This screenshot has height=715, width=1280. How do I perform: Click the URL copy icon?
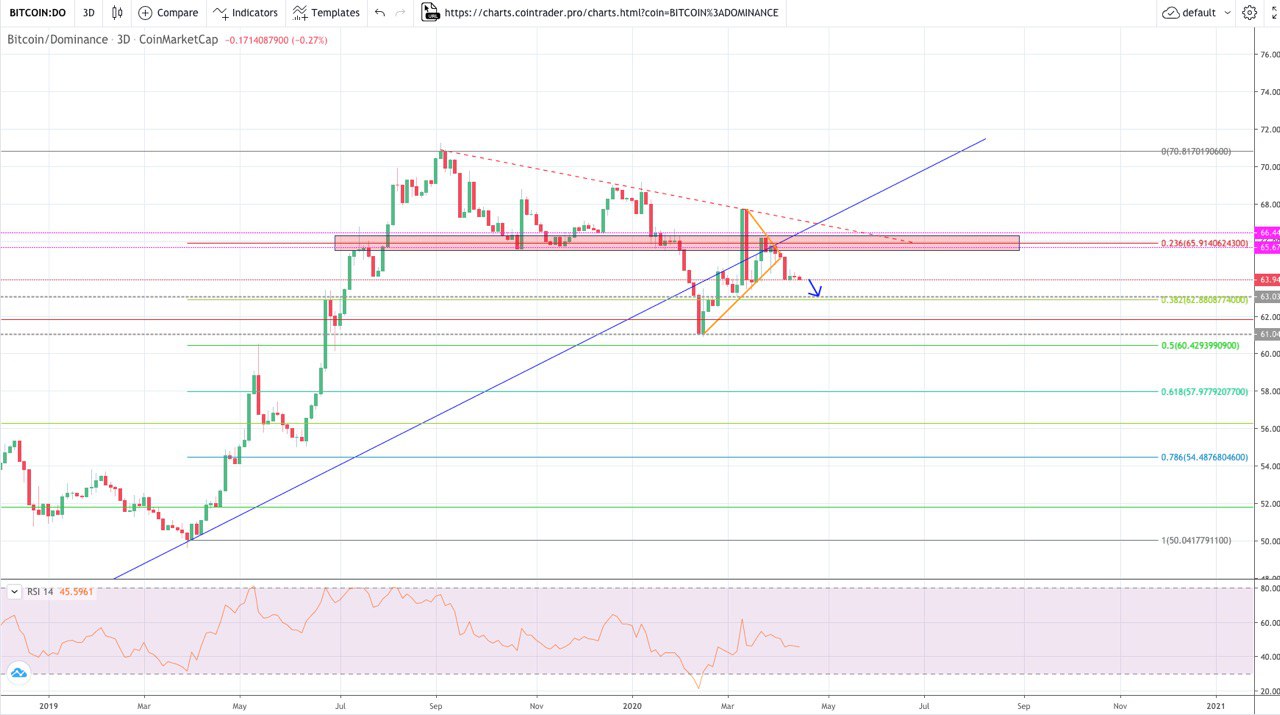[x=430, y=13]
